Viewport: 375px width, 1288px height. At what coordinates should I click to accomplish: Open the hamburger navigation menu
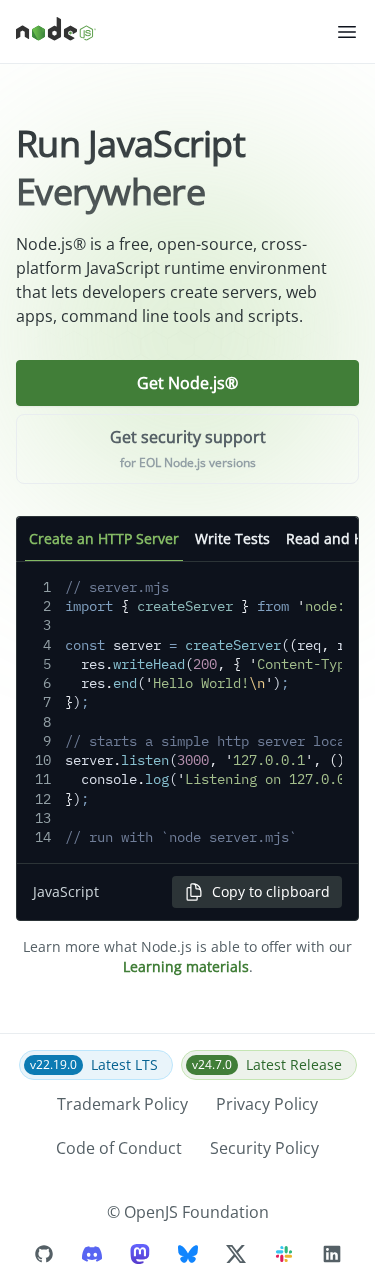tap(347, 32)
